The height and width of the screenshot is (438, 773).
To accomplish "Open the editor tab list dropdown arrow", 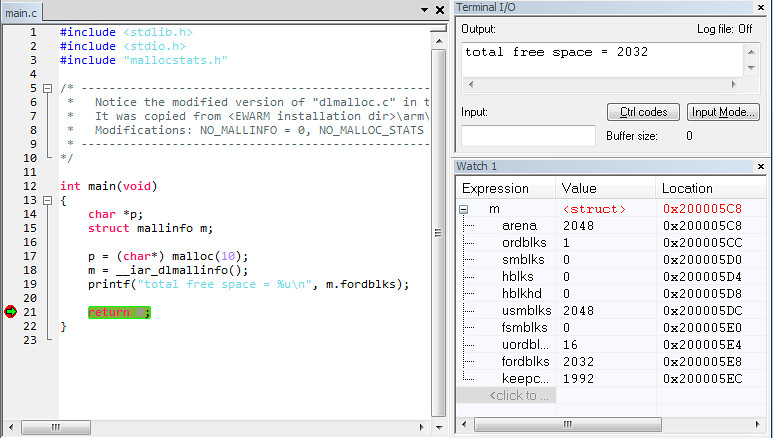I will coord(424,10).
